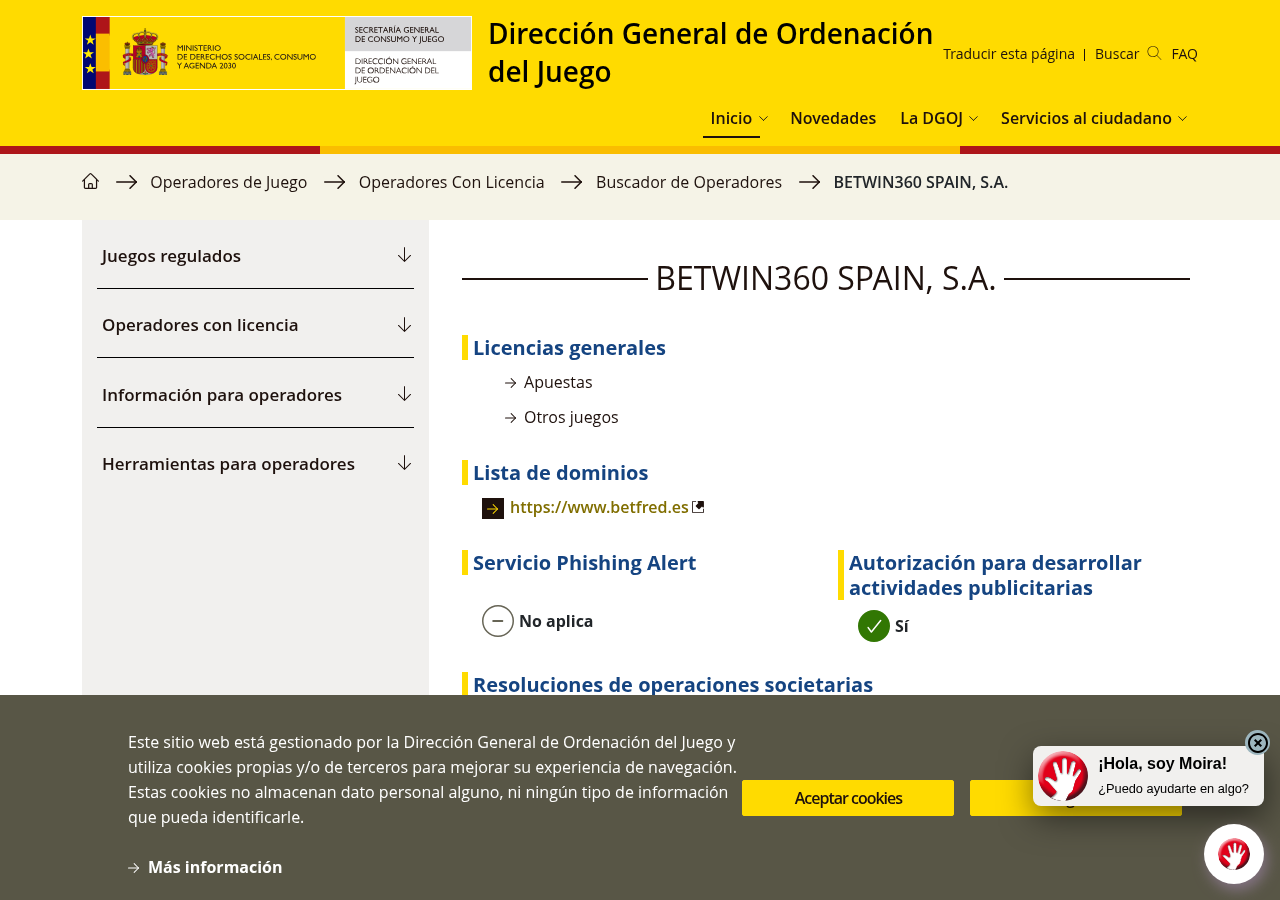Go to Operadores de Juego breadcrumb

coord(229,182)
